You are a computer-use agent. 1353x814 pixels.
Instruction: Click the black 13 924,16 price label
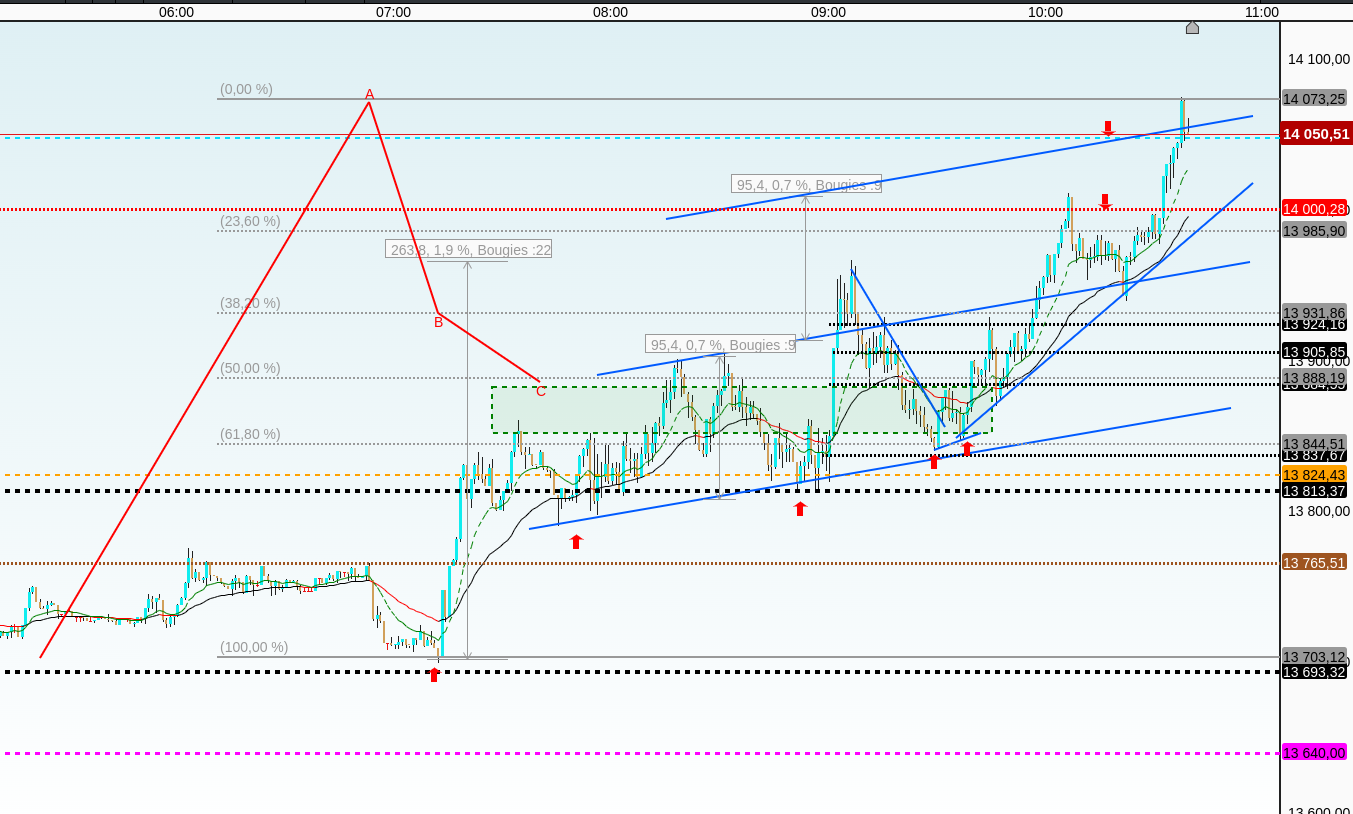click(x=1314, y=324)
